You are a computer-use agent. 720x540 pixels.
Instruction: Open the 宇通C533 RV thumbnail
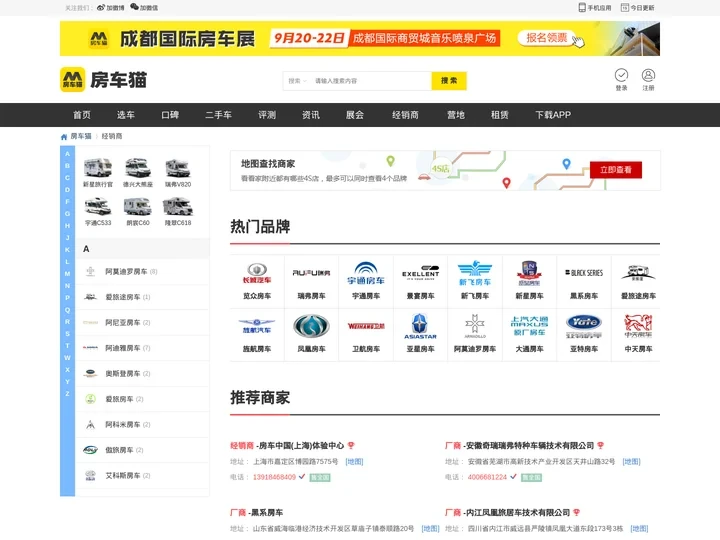(x=98, y=206)
